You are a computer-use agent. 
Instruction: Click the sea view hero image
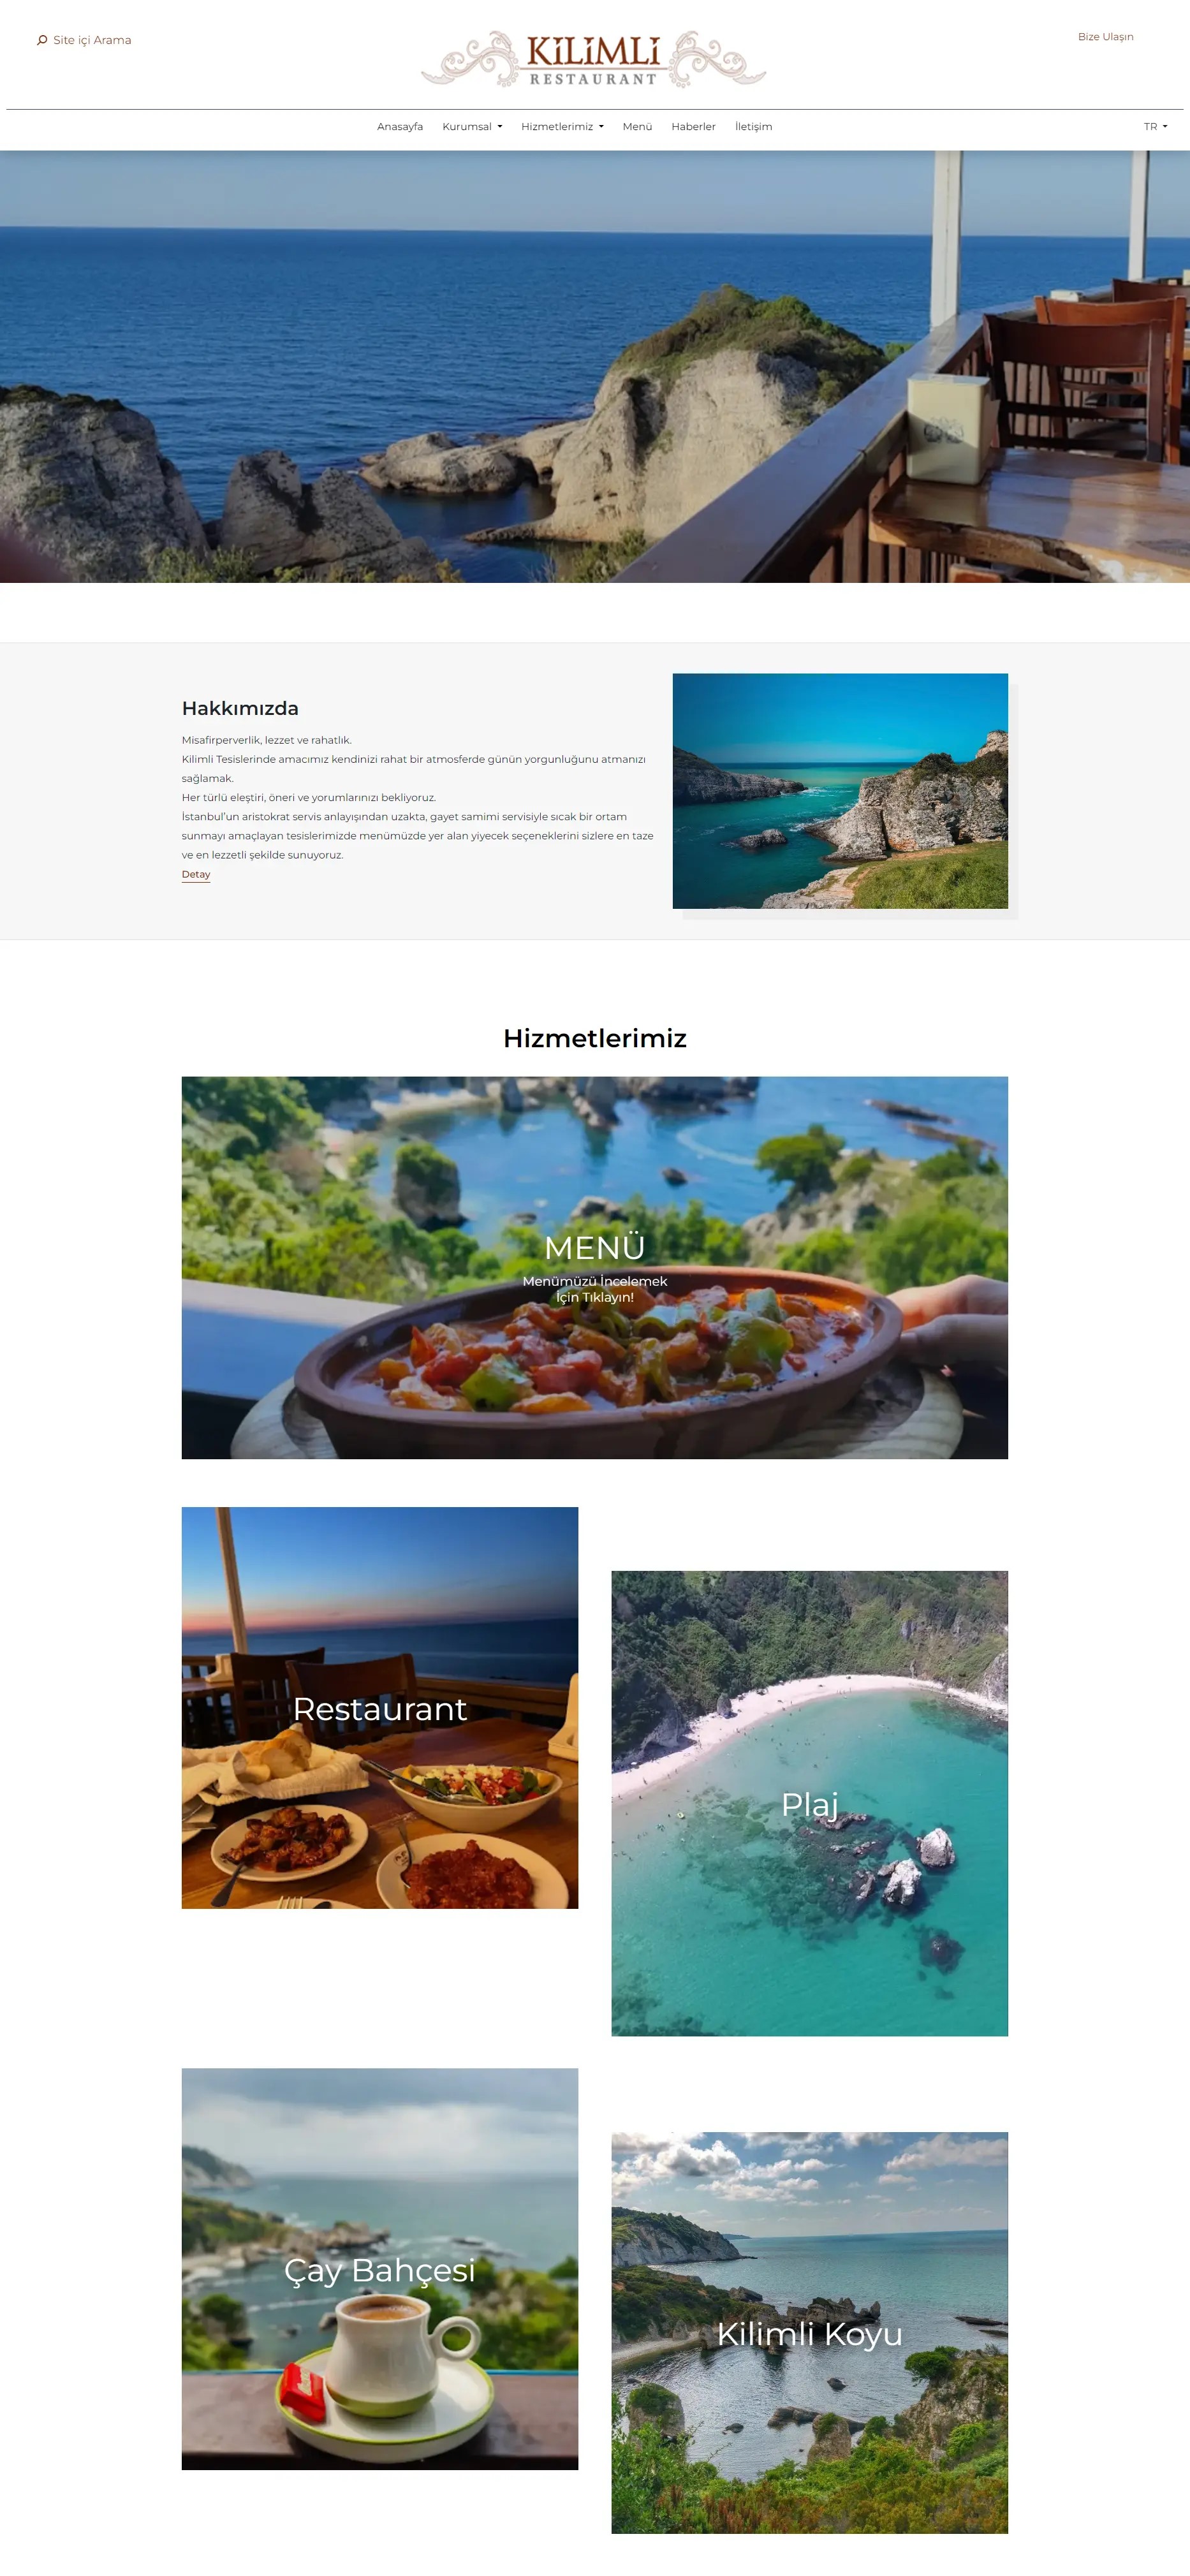coord(594,367)
